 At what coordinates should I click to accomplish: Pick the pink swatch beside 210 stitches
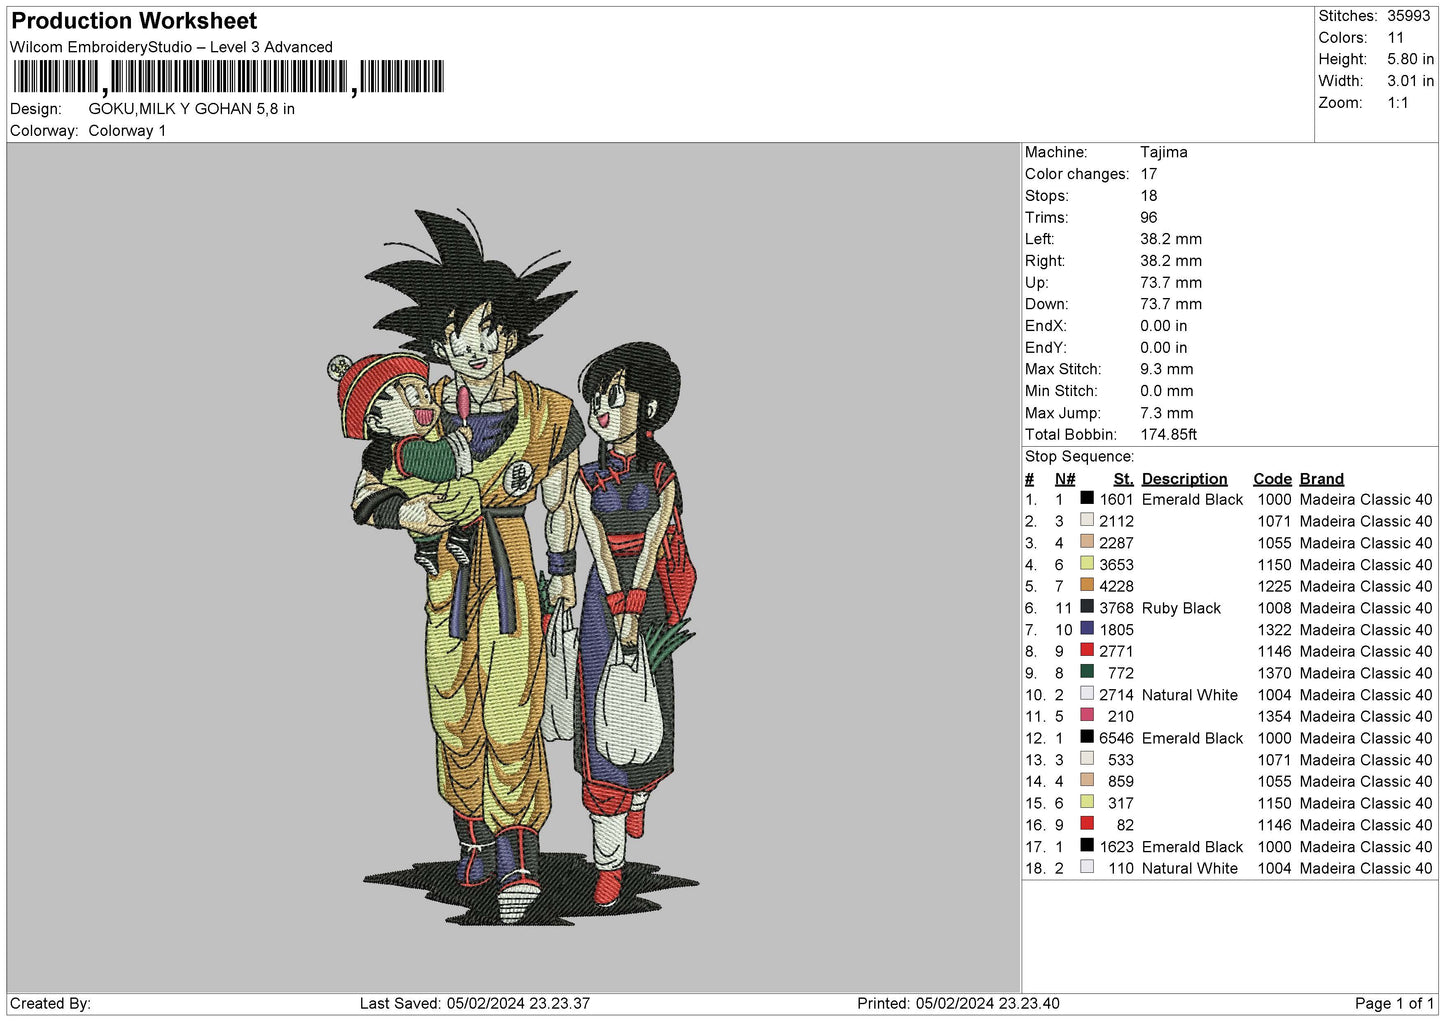(x=1087, y=715)
